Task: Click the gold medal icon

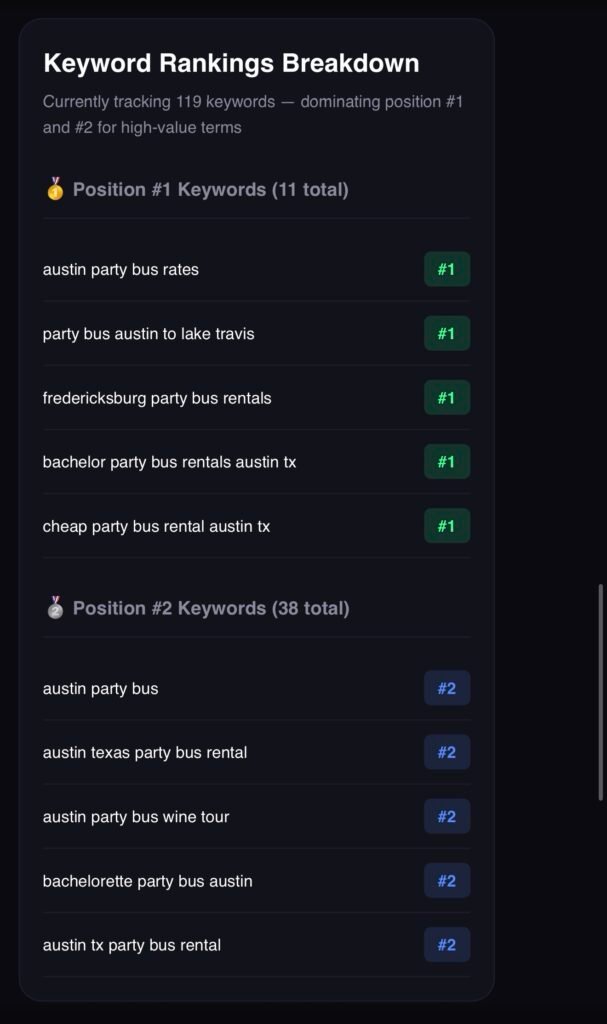Action: [x=55, y=189]
